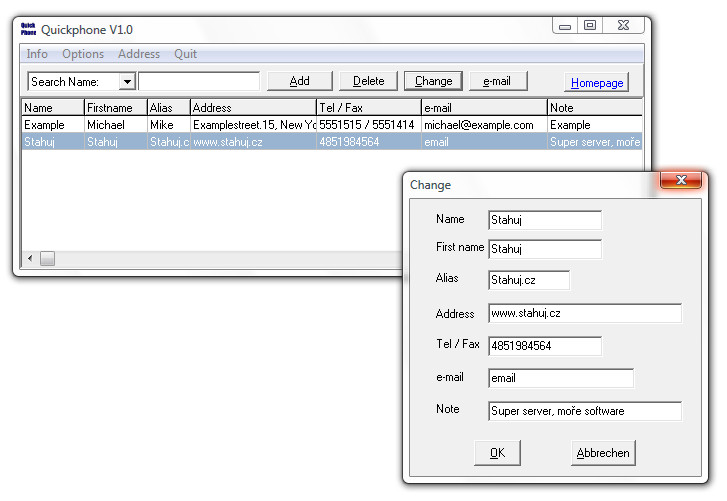
Task: Click the Delete button
Action: (369, 81)
